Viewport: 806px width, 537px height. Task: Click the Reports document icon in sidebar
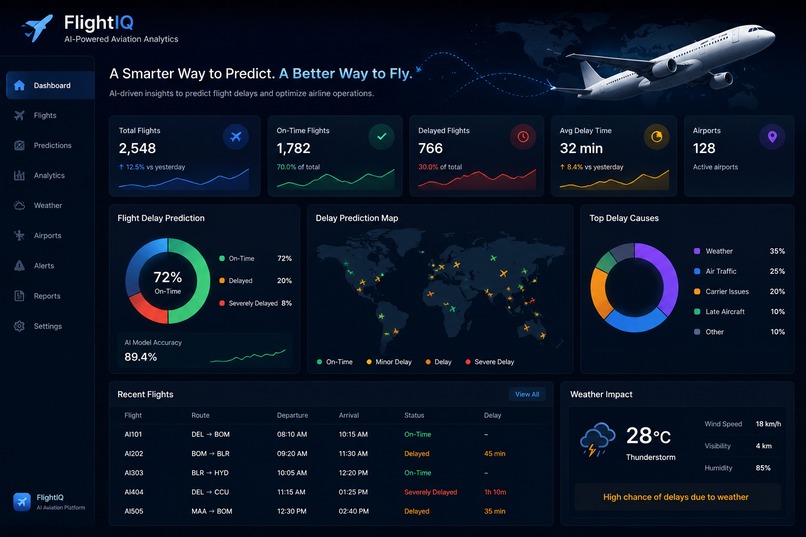pos(19,296)
